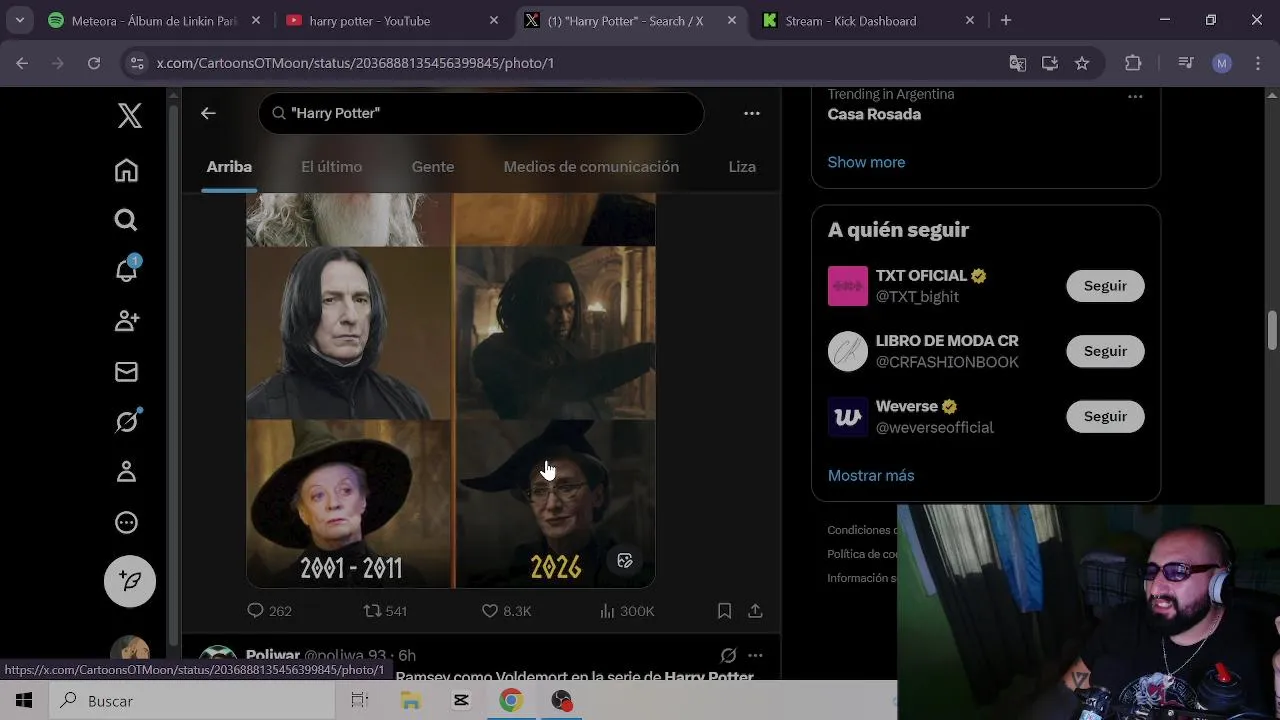Viewport: 1280px width, 720px height.
Task: Switch to Stream Kick Dashboard tab
Action: (868, 20)
